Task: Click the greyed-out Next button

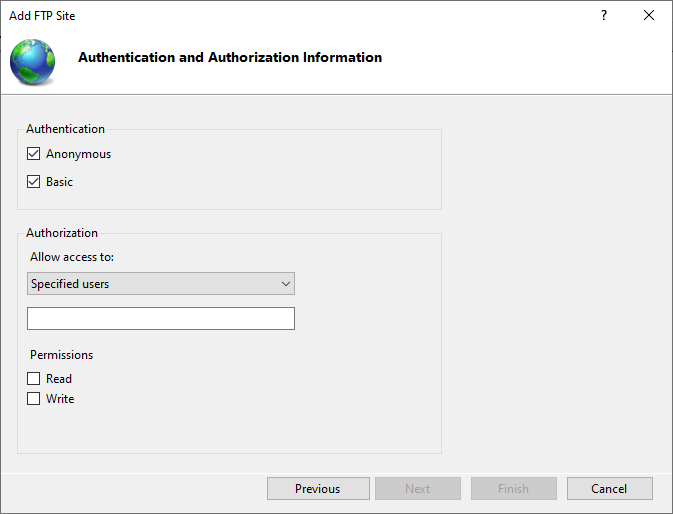Action: coord(417,489)
